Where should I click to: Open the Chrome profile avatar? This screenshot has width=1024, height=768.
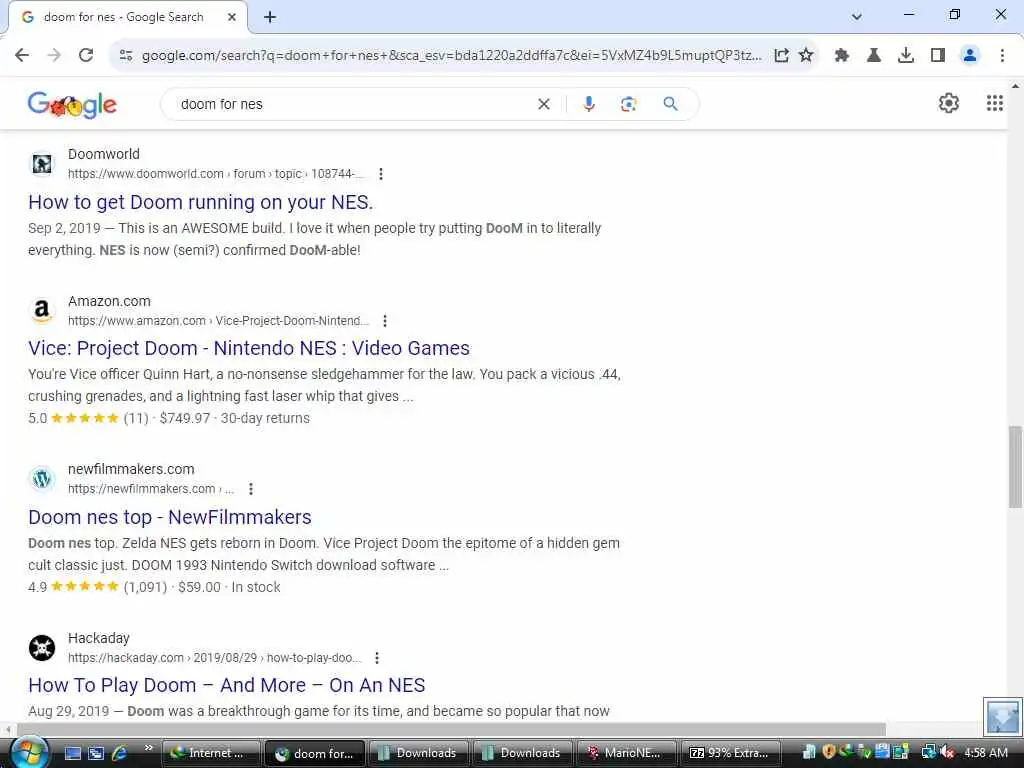pyautogui.click(x=970, y=56)
